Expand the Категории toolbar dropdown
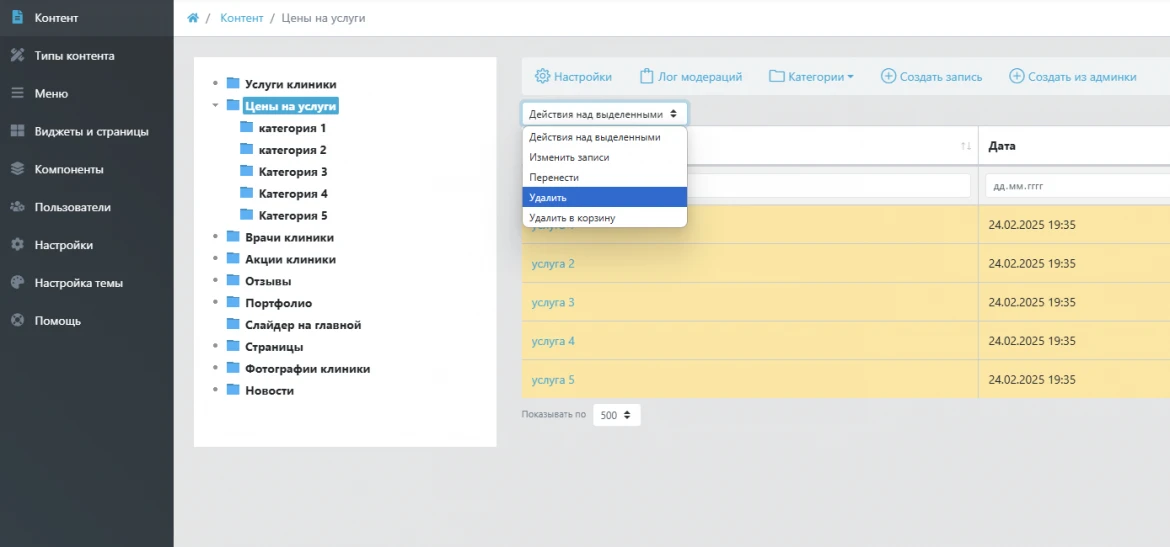 click(811, 76)
